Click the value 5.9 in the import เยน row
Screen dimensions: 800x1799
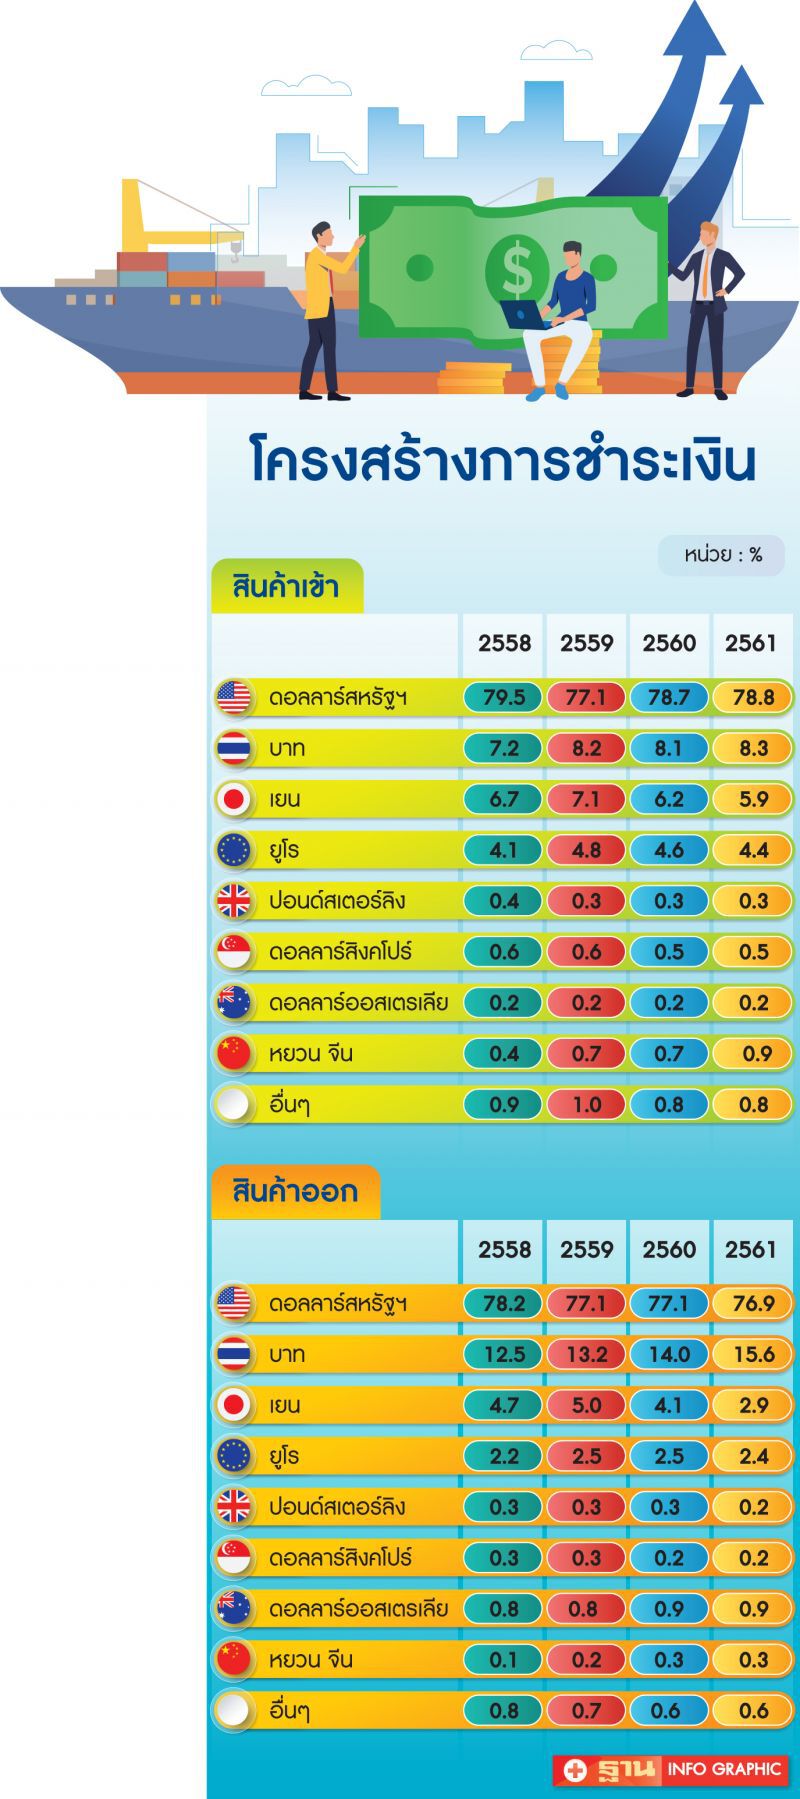(x=752, y=799)
